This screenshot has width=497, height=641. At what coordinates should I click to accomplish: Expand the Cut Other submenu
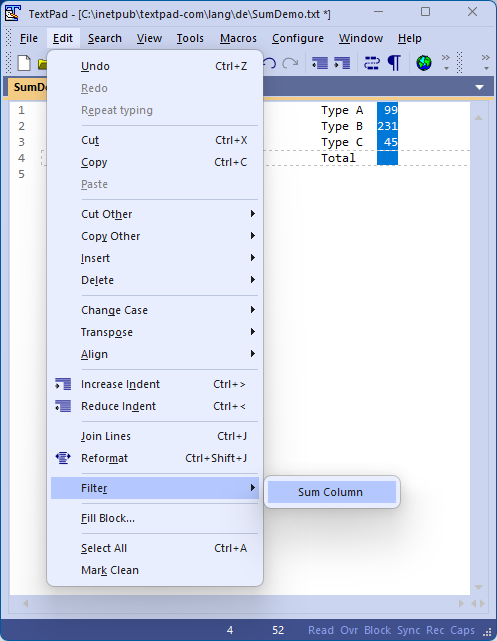click(155, 214)
